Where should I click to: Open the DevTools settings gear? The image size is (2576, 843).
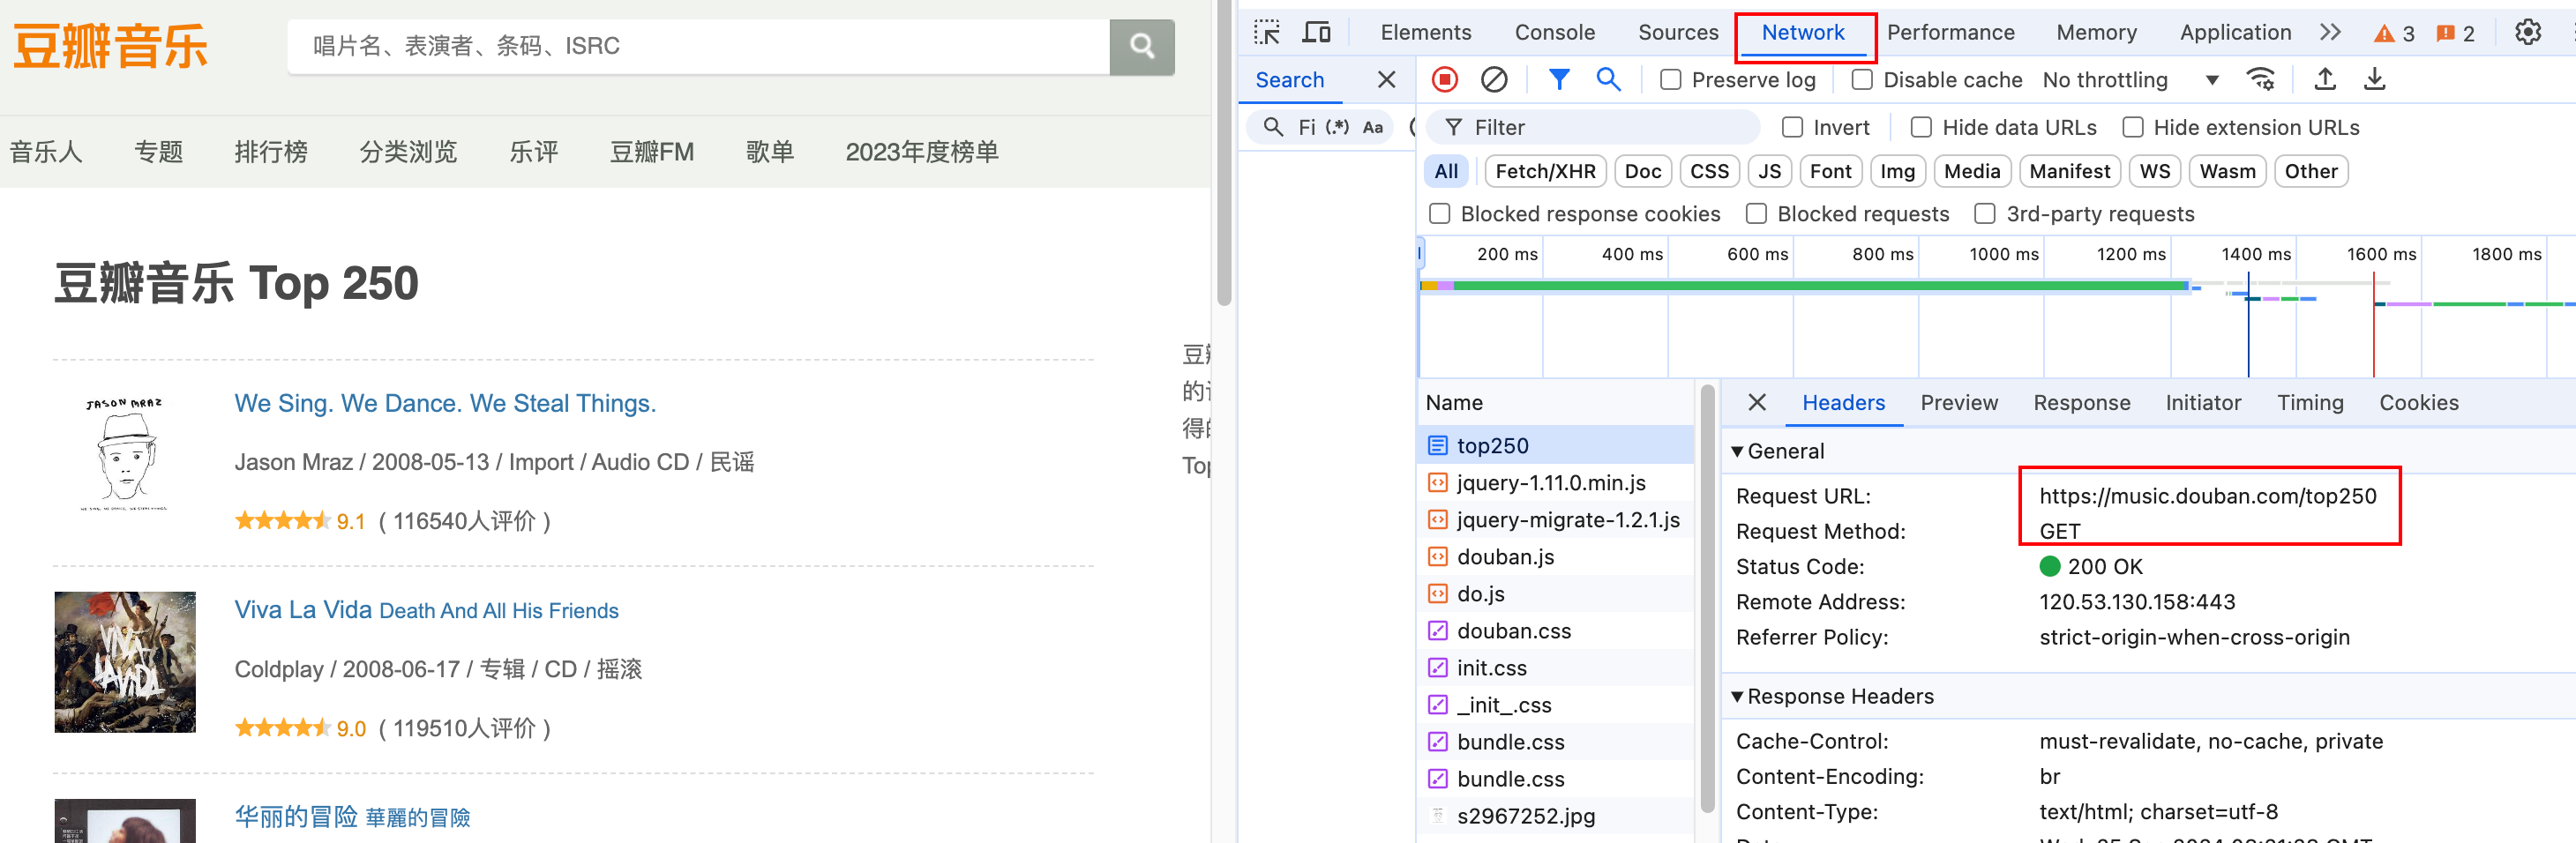click(2528, 31)
